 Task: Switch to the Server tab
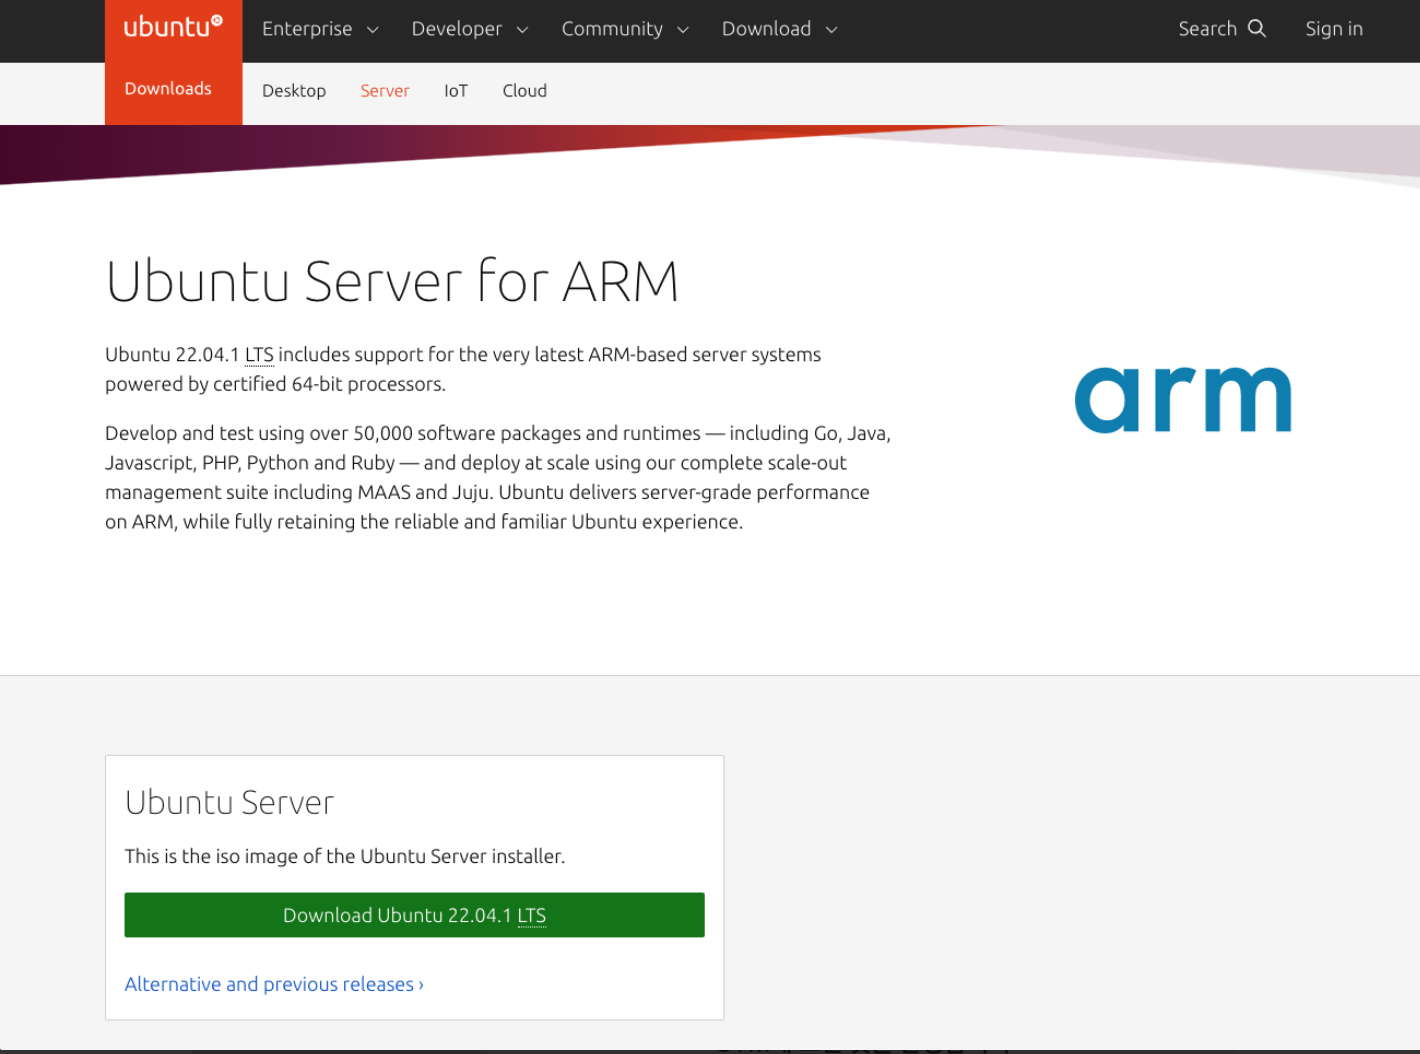[x=385, y=91]
